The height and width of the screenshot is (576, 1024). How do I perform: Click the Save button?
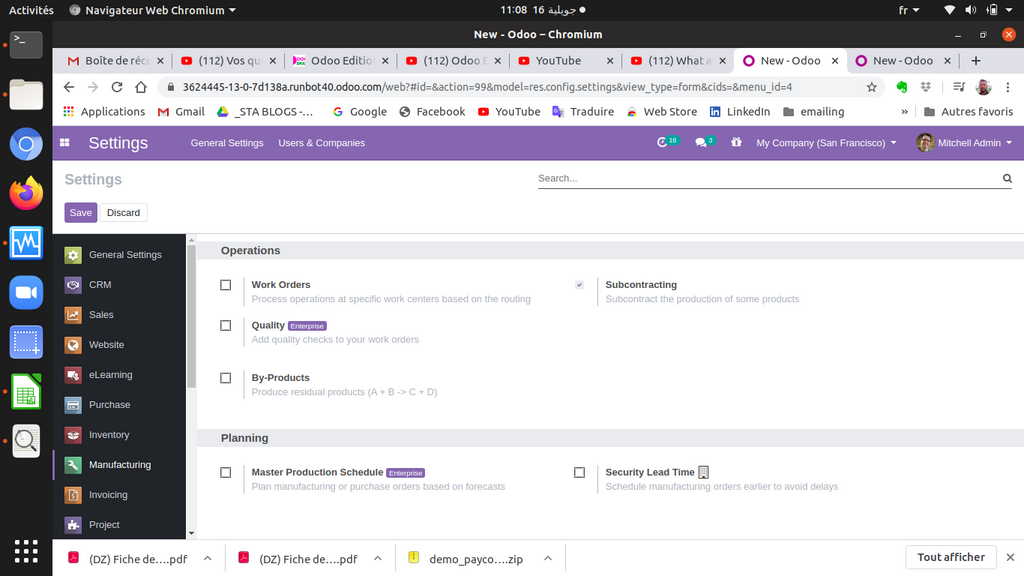pos(81,213)
